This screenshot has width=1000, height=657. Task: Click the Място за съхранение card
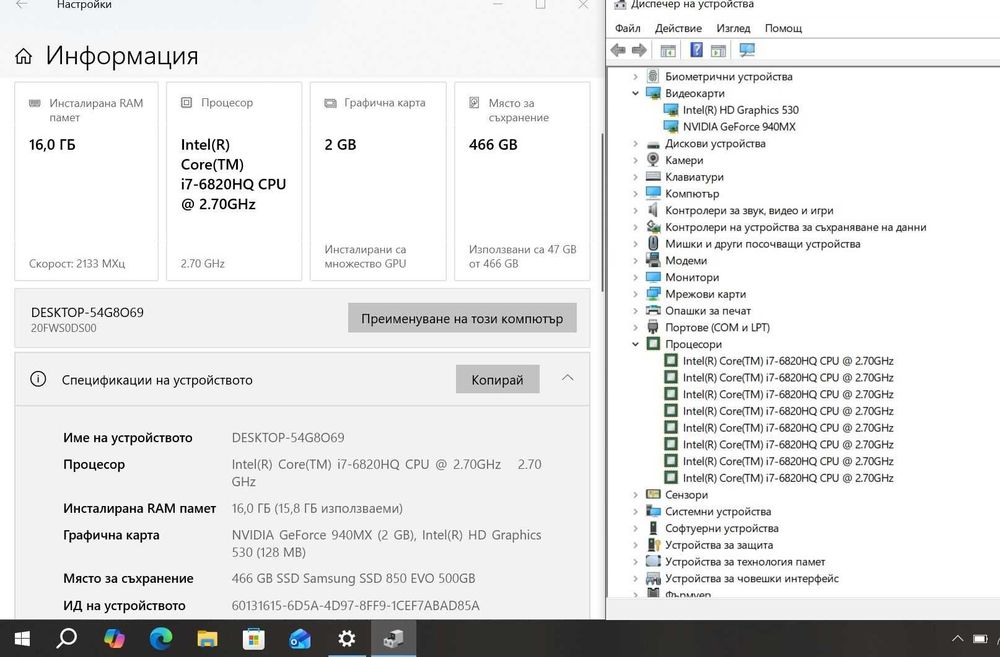[x=522, y=181]
